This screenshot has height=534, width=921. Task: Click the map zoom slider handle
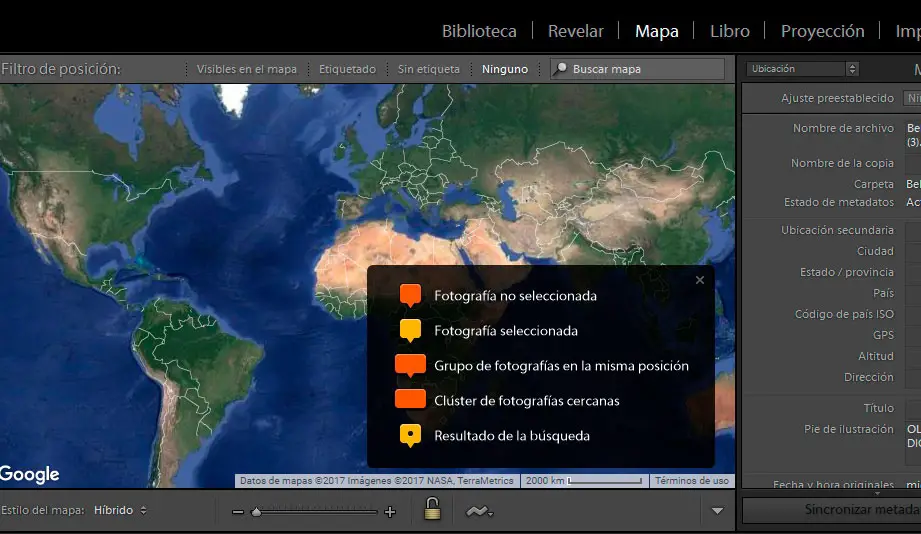(256, 512)
